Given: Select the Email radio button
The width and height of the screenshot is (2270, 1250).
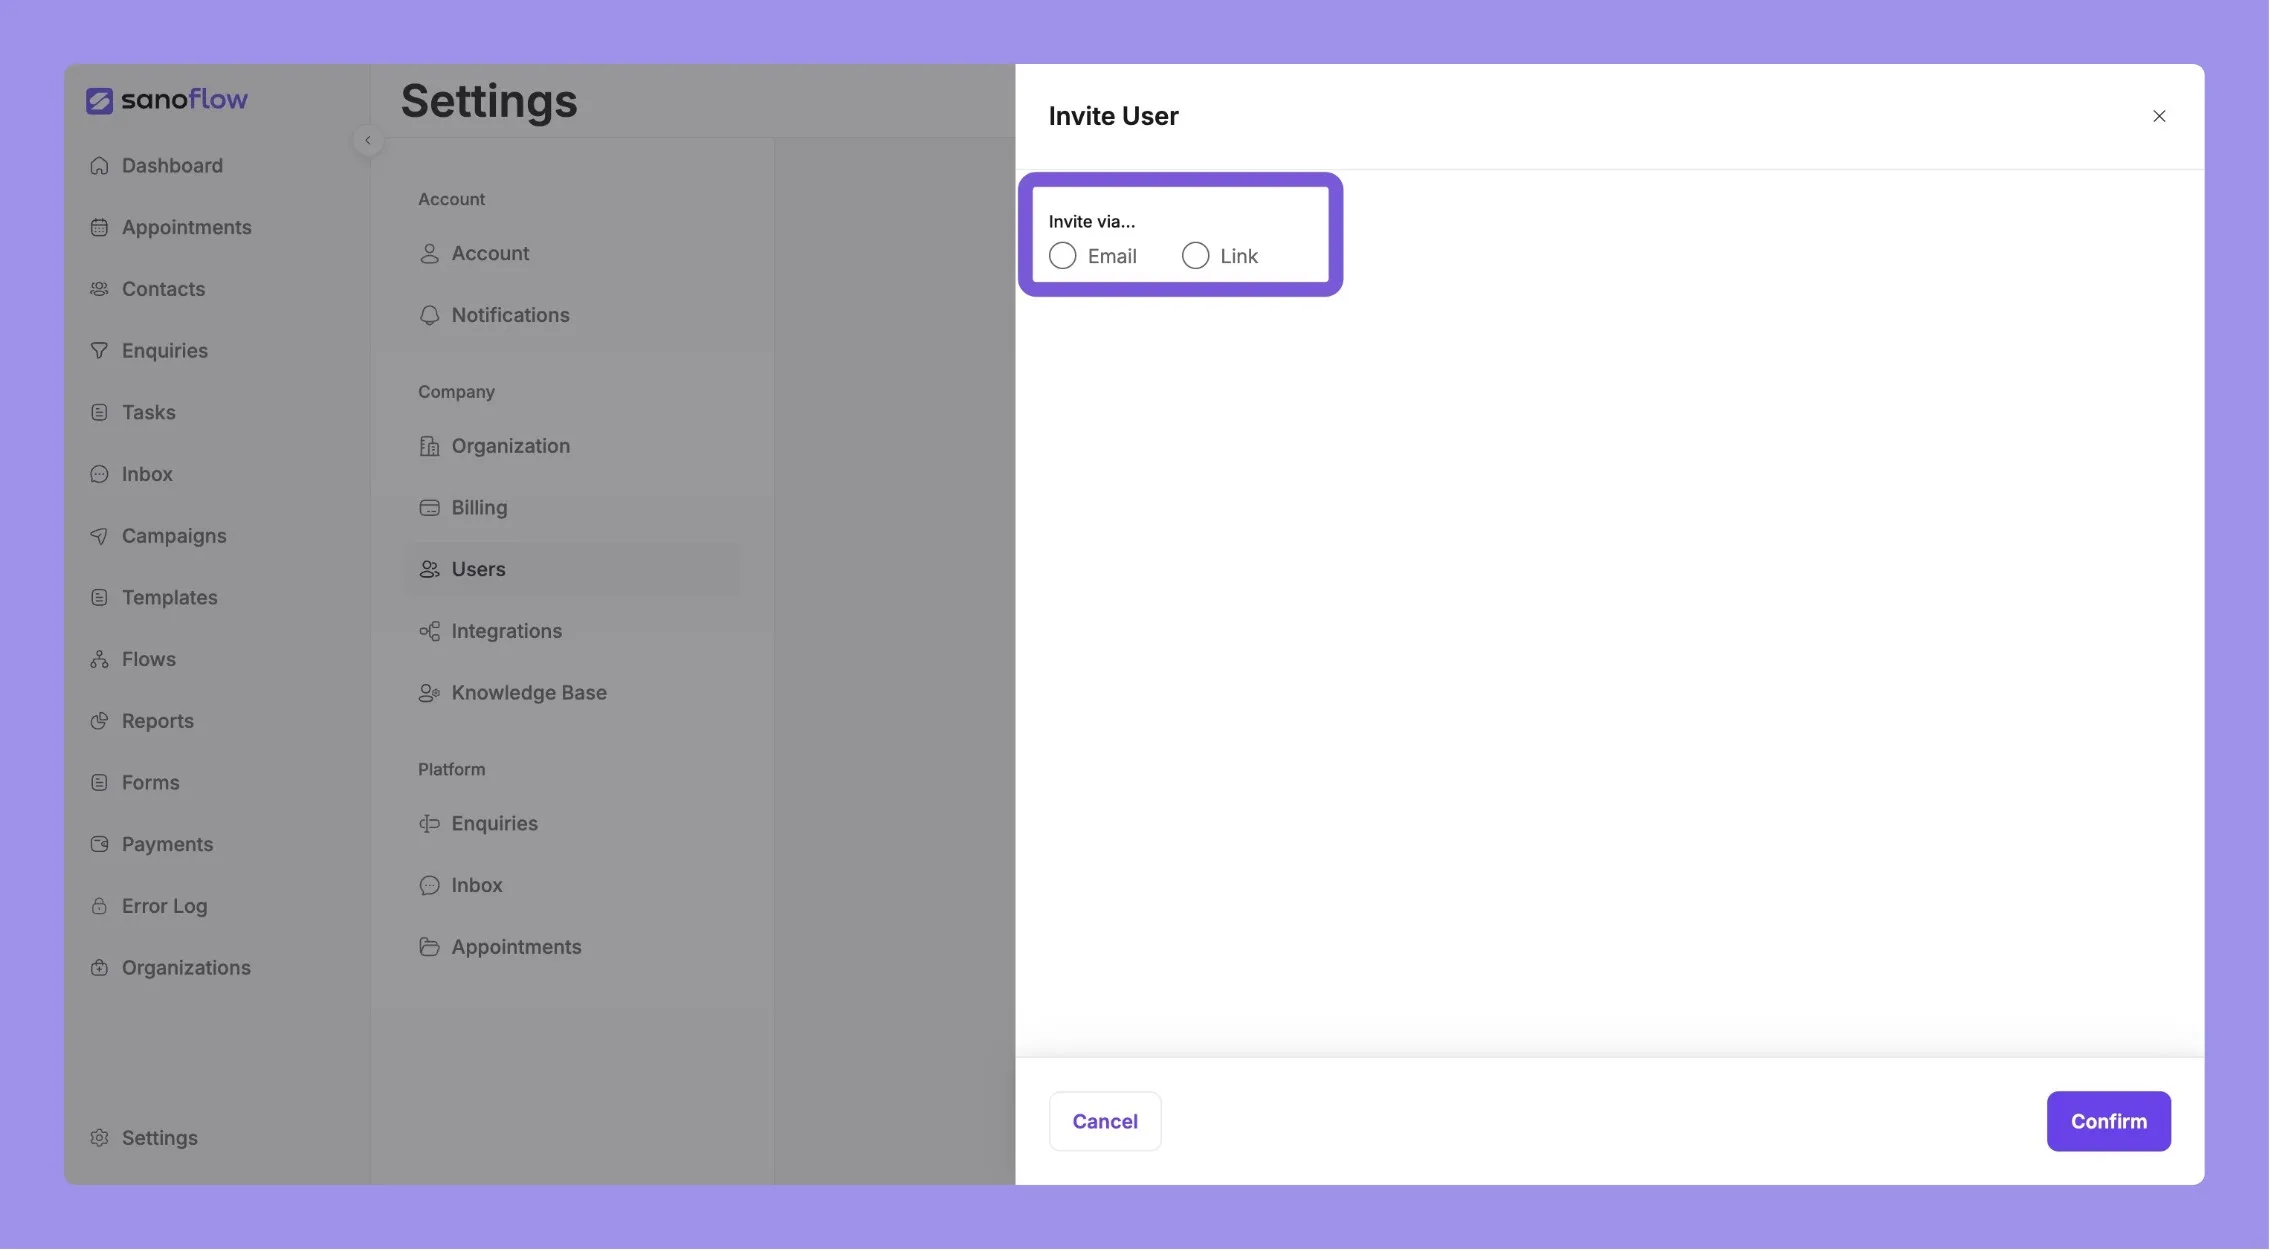Looking at the screenshot, I should [1062, 256].
